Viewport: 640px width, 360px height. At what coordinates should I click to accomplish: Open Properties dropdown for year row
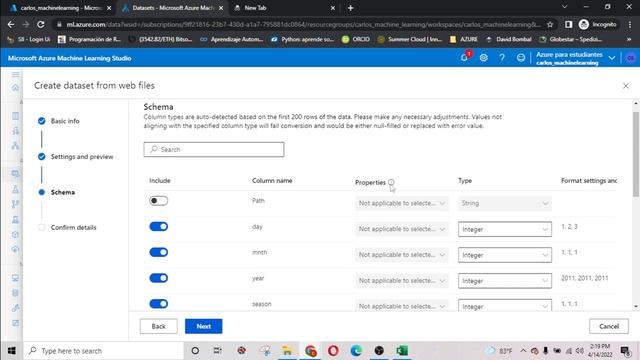coord(402,280)
